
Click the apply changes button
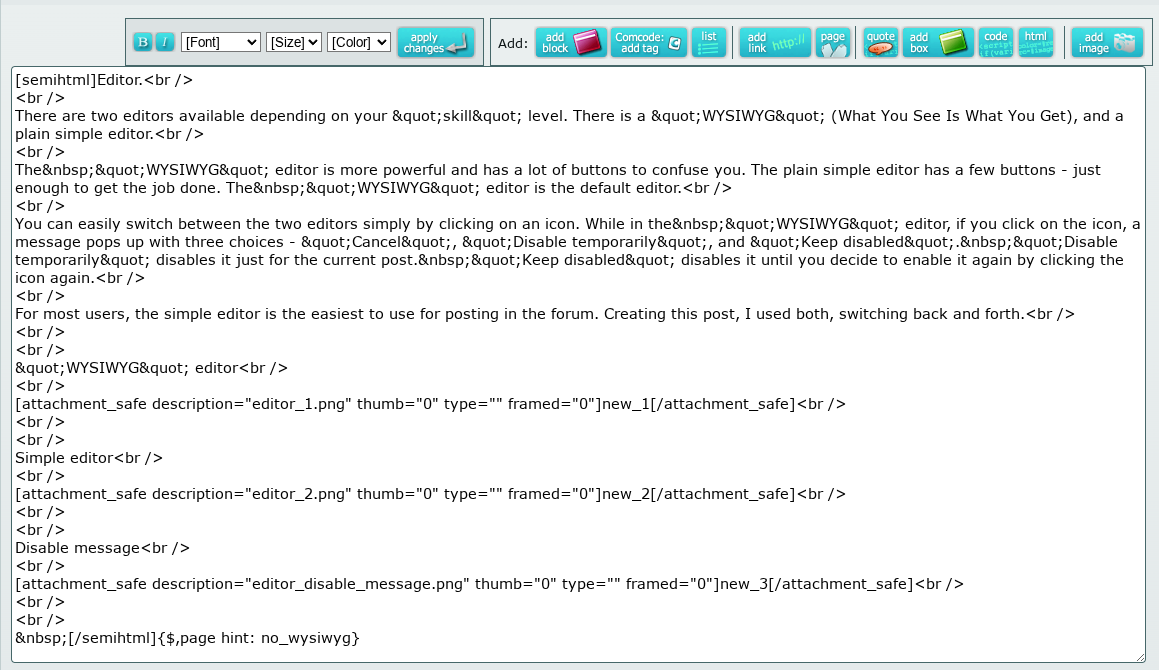(435, 42)
